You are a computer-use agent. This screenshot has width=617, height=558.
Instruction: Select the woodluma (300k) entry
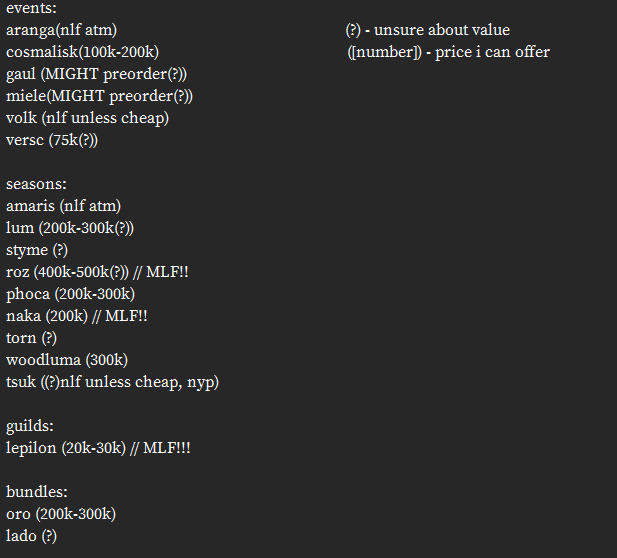pyautogui.click(x=67, y=360)
